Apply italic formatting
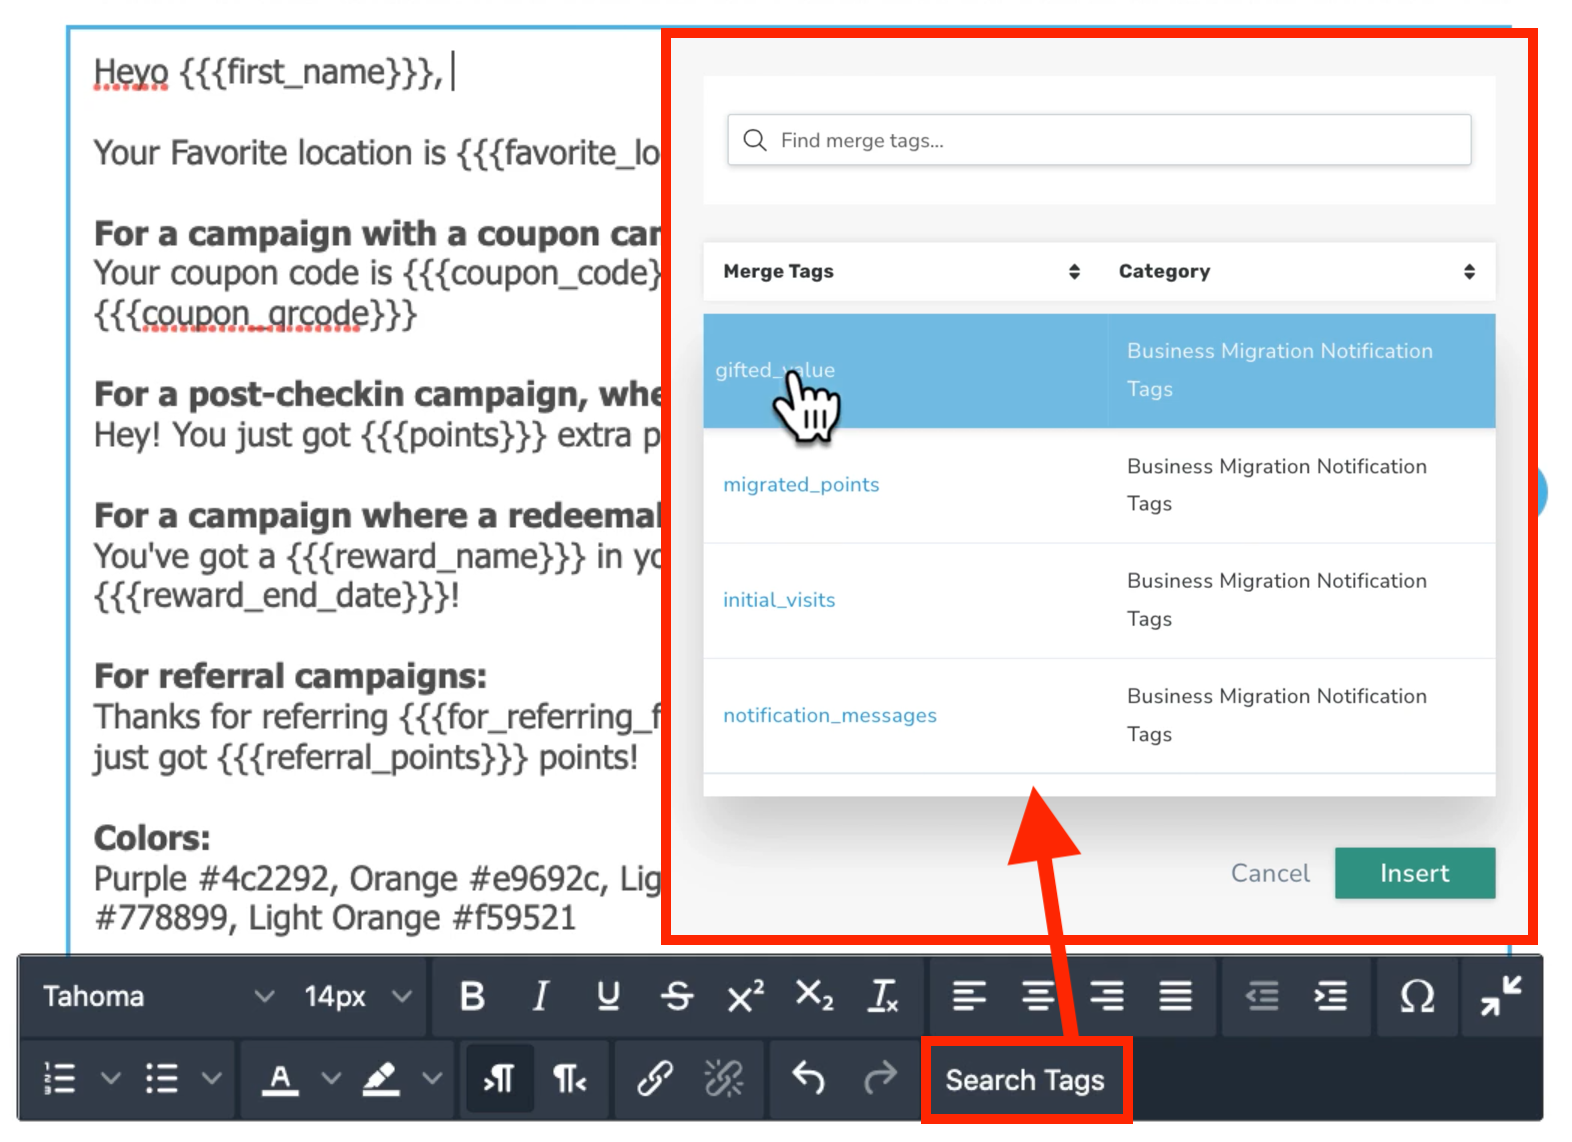This screenshot has width=1572, height=1142. 540,996
